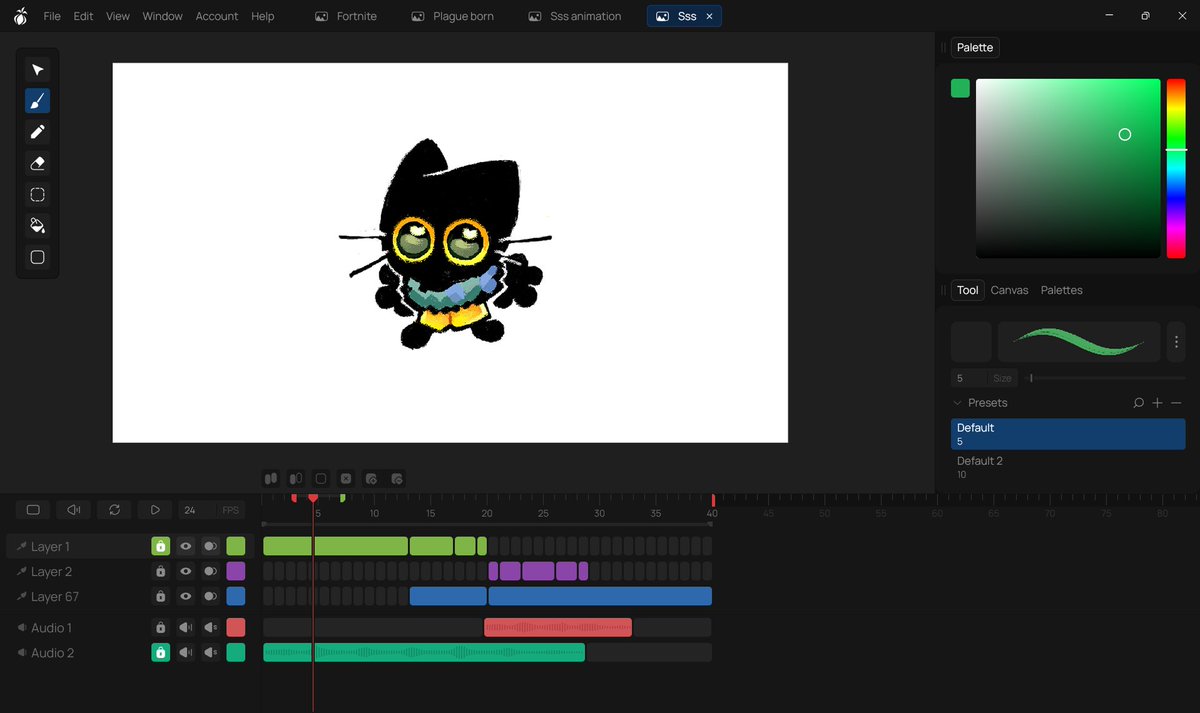The height and width of the screenshot is (713, 1200).
Task: Open the Edit menu
Action: click(x=83, y=16)
